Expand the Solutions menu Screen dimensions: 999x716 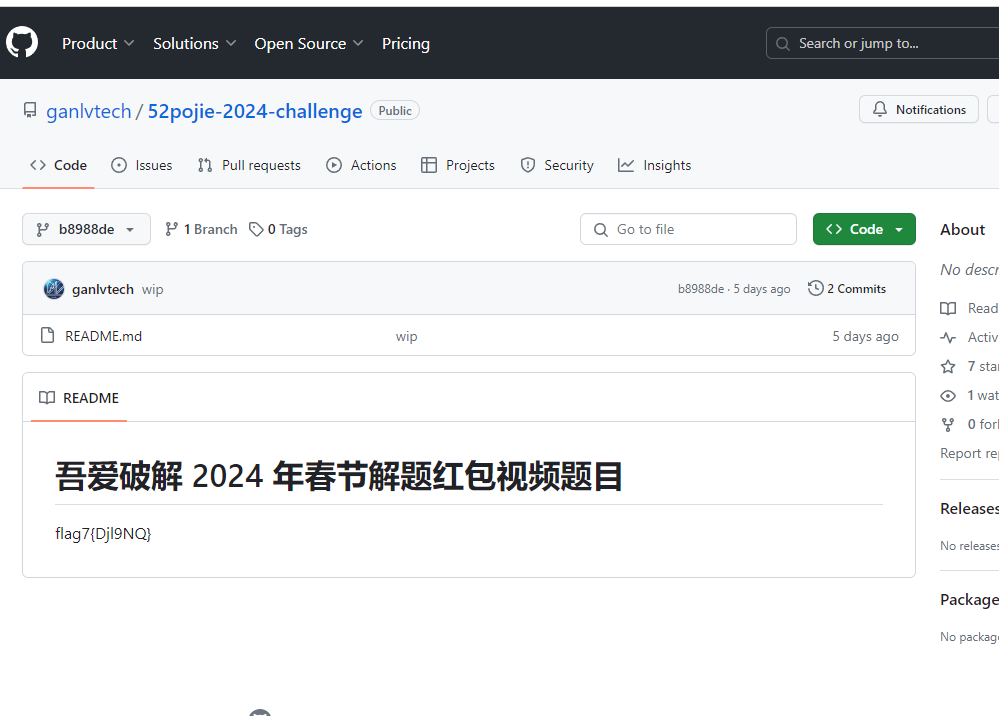coord(194,43)
